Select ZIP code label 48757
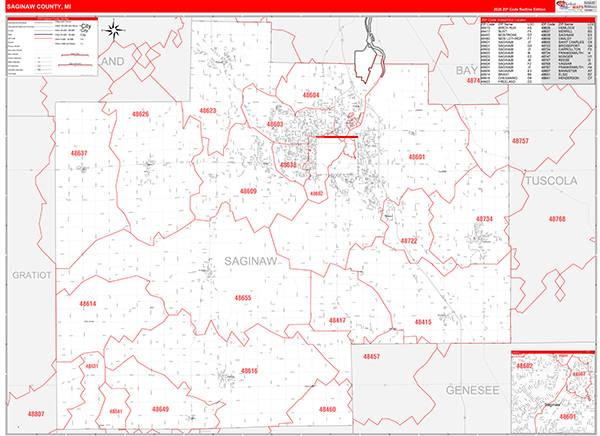Screen dimensions: 600x436 pyautogui.click(x=520, y=141)
